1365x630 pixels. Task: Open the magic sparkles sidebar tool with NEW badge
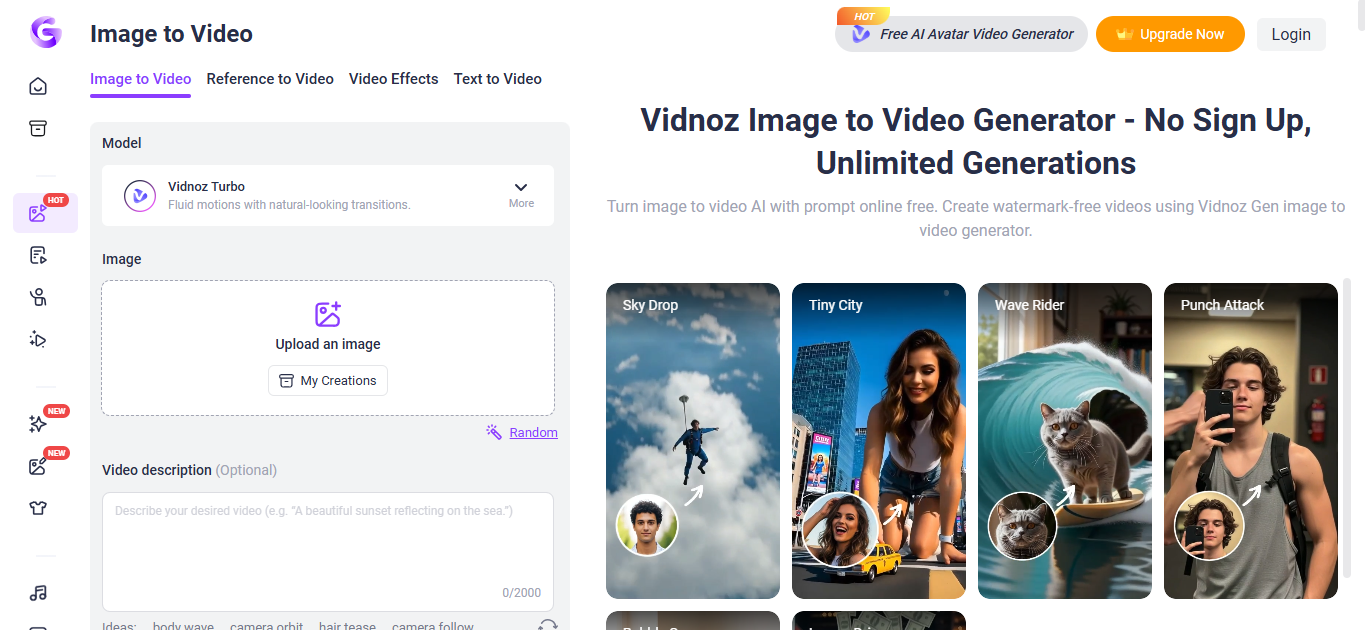(38, 424)
